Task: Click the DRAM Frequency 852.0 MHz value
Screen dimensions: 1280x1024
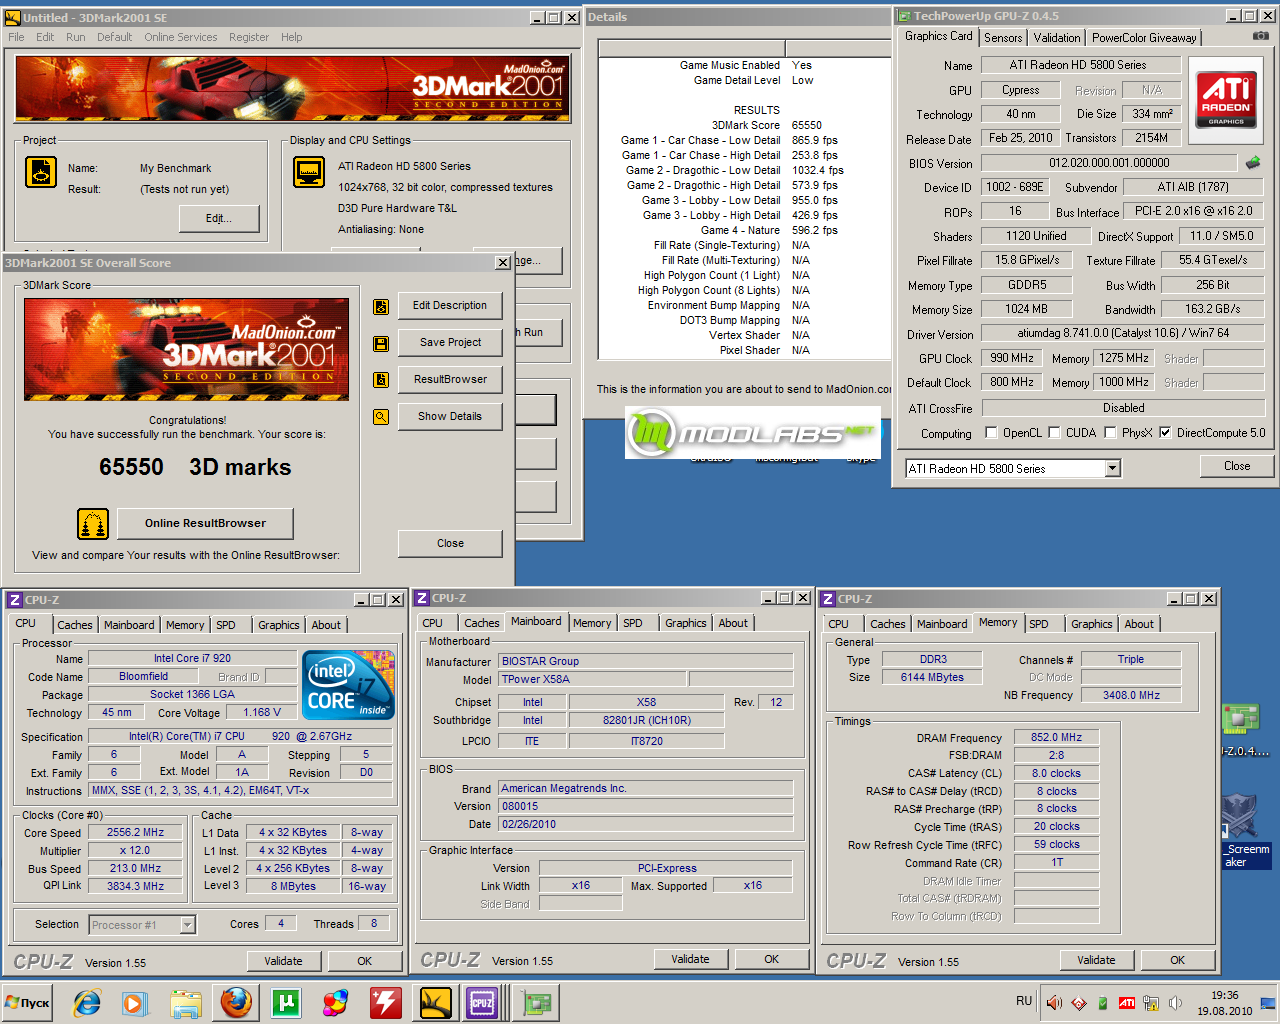Action: pyautogui.click(x=1056, y=738)
